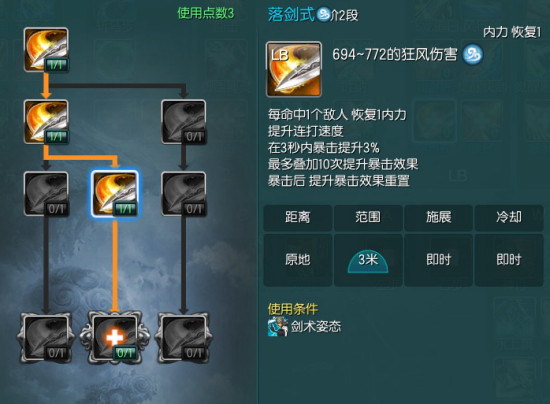This screenshot has width=550, height=404.
Task: Click the 使用点数3 points label
Action: pyautogui.click(x=206, y=13)
